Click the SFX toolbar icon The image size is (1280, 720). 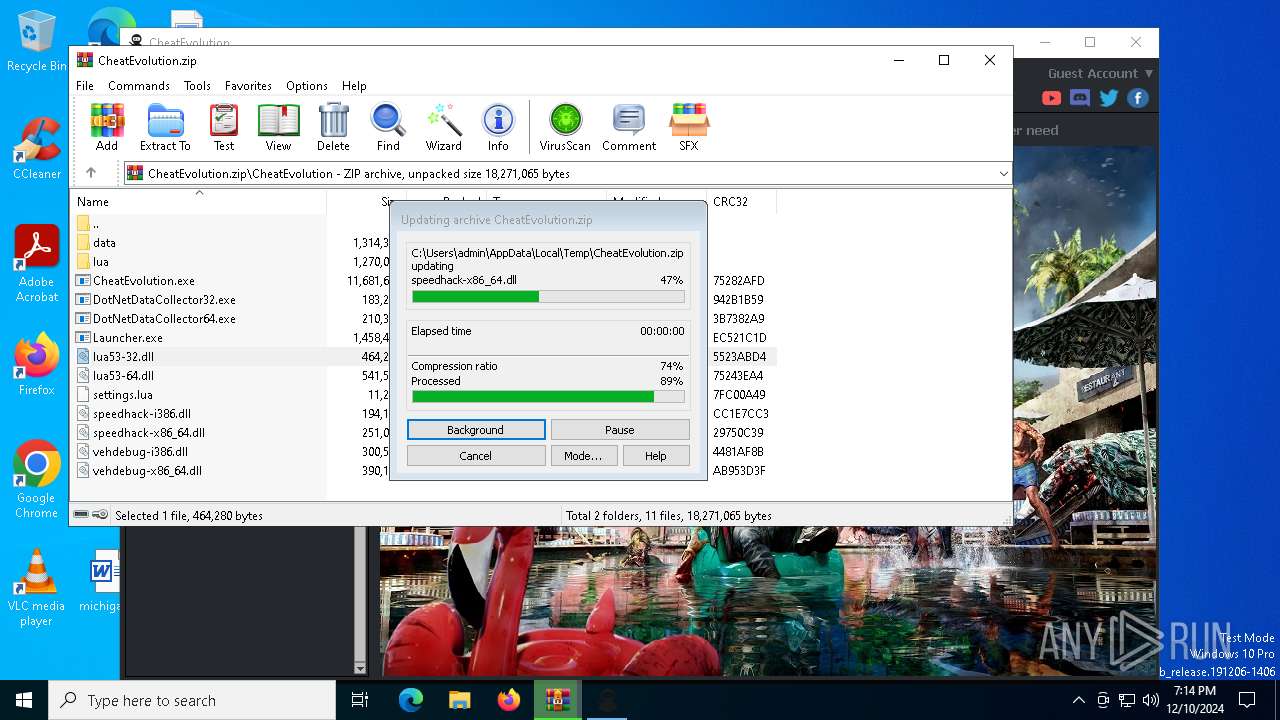688,127
